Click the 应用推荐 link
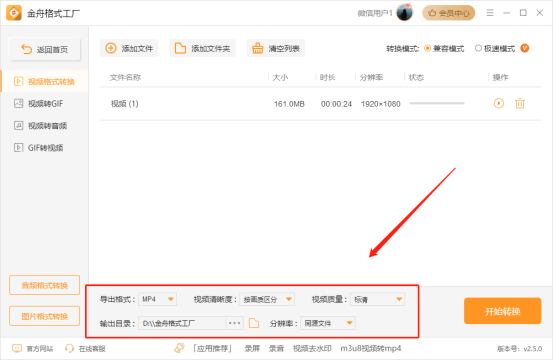554x360 pixels. point(212,349)
